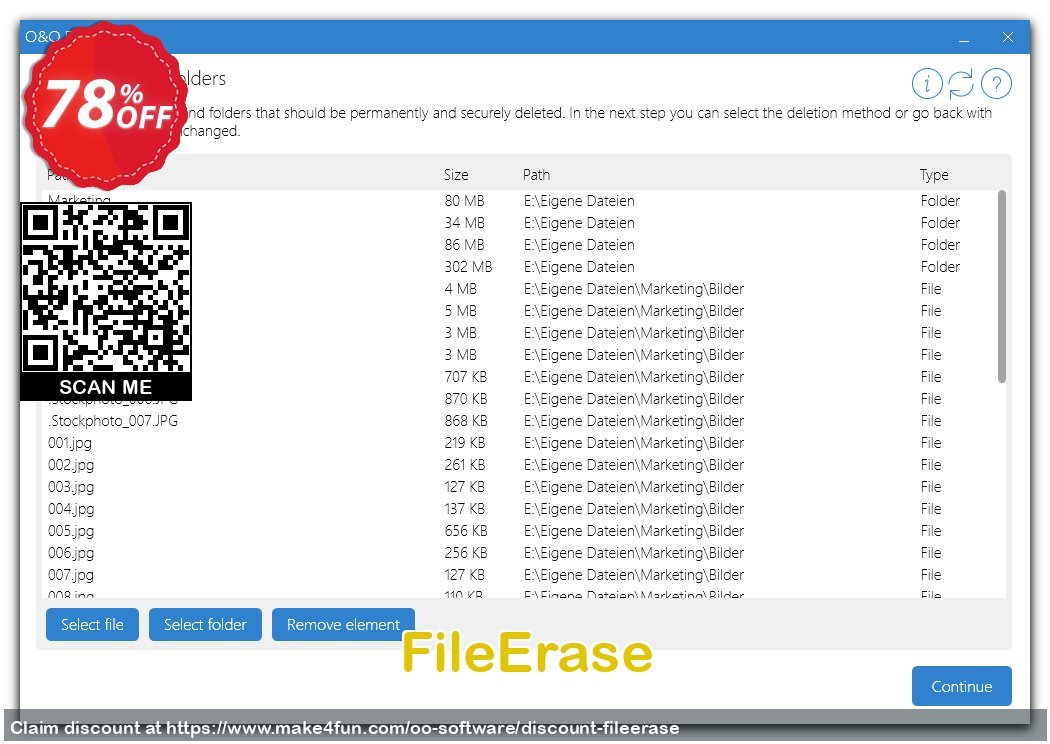The image size is (1050, 744).
Task: Click File type cell in 219 KB row
Action: (931, 443)
